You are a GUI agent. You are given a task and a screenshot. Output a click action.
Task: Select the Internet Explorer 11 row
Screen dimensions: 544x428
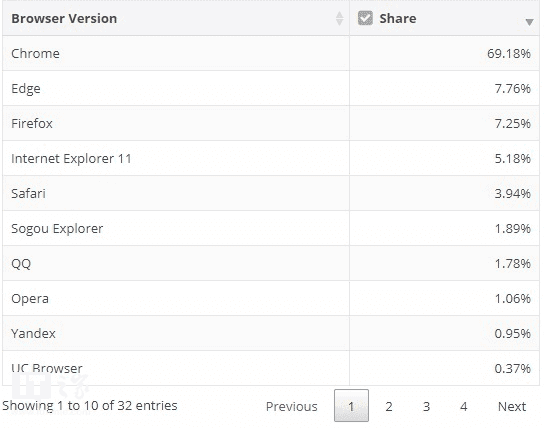coord(271,159)
